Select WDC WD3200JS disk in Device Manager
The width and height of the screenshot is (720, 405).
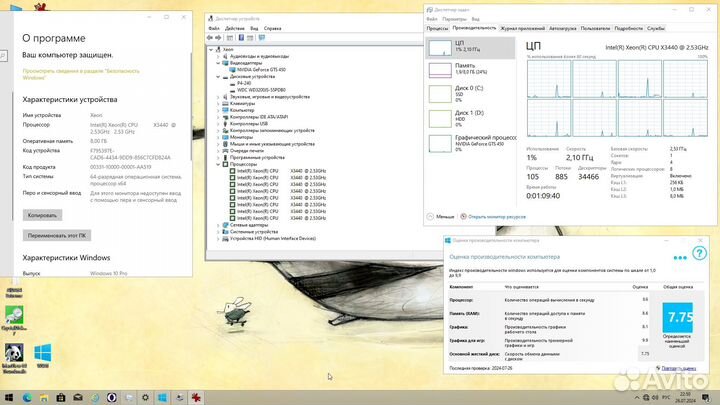[261, 90]
